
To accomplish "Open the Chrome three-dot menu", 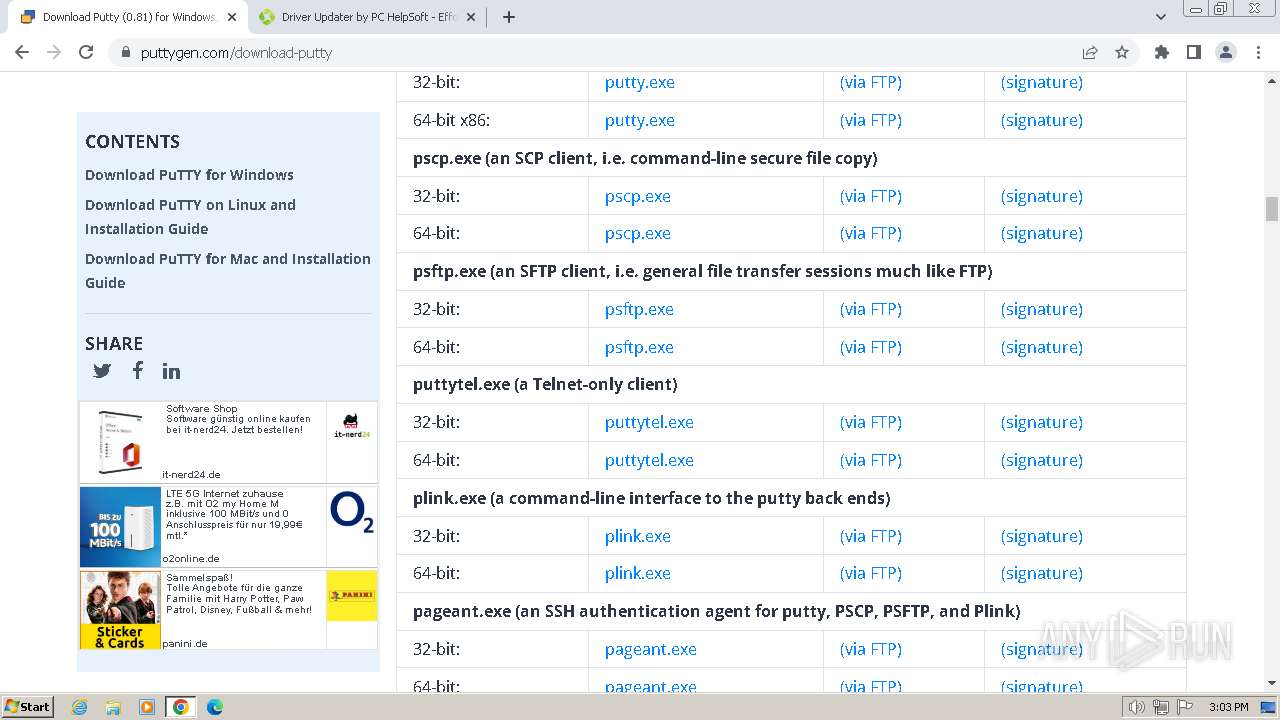I will pos(1259,52).
